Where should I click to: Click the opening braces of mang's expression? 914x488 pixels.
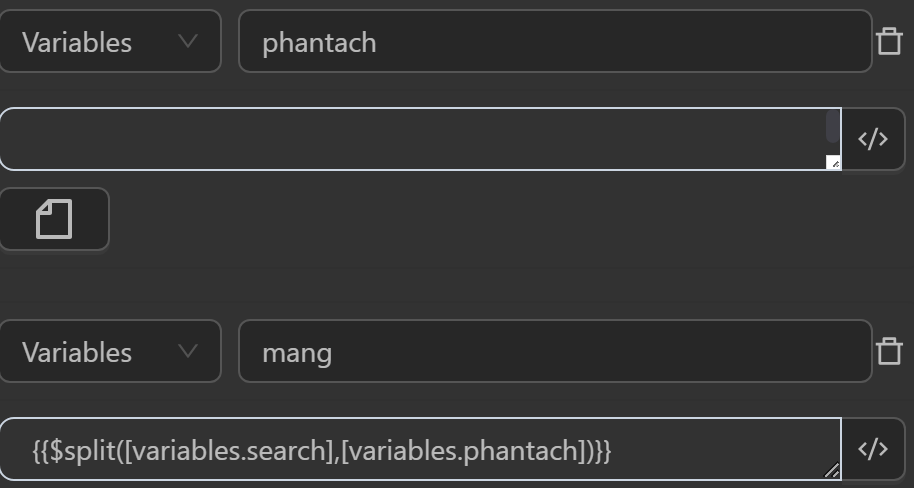pyautogui.click(x=40, y=451)
